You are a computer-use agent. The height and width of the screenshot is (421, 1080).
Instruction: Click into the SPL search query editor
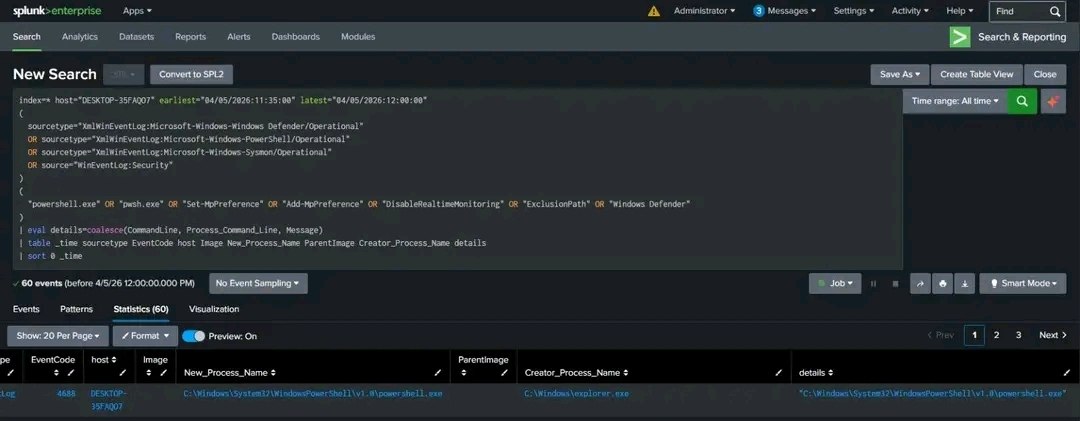click(x=457, y=178)
